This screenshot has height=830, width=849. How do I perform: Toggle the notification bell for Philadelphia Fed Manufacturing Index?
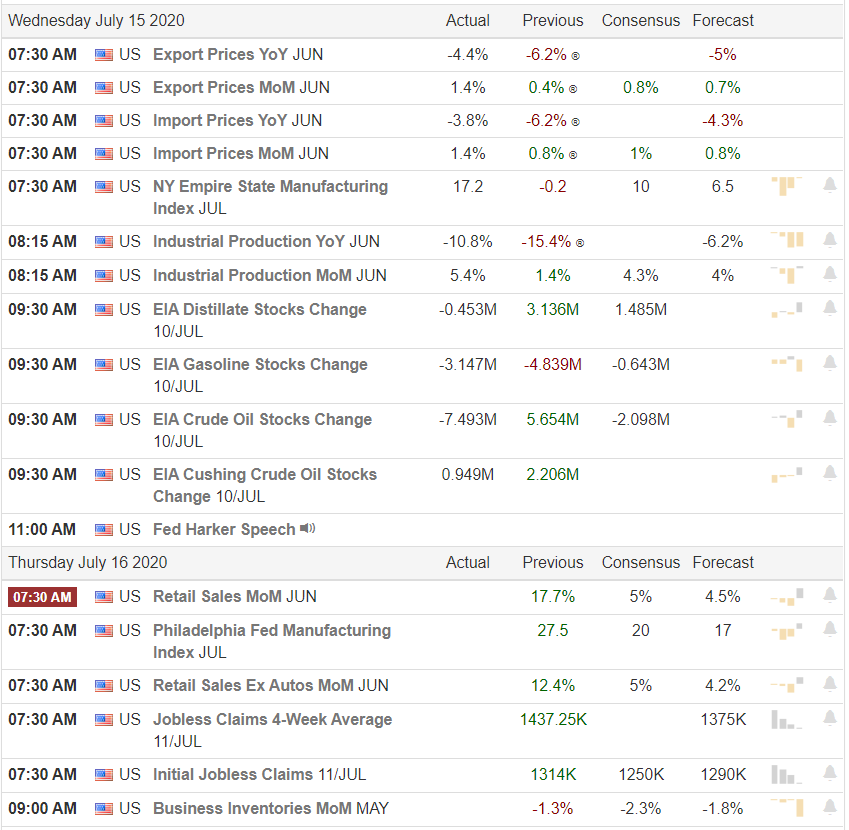pos(829,630)
